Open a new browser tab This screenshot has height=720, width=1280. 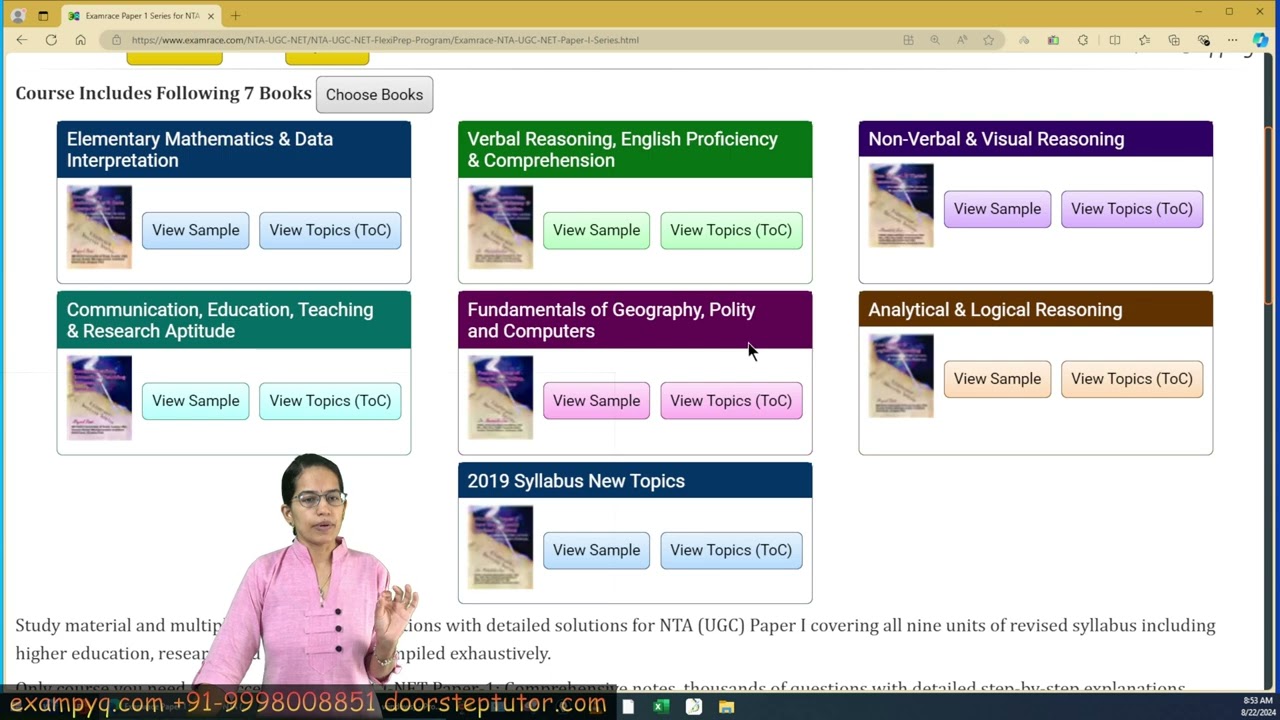click(235, 15)
